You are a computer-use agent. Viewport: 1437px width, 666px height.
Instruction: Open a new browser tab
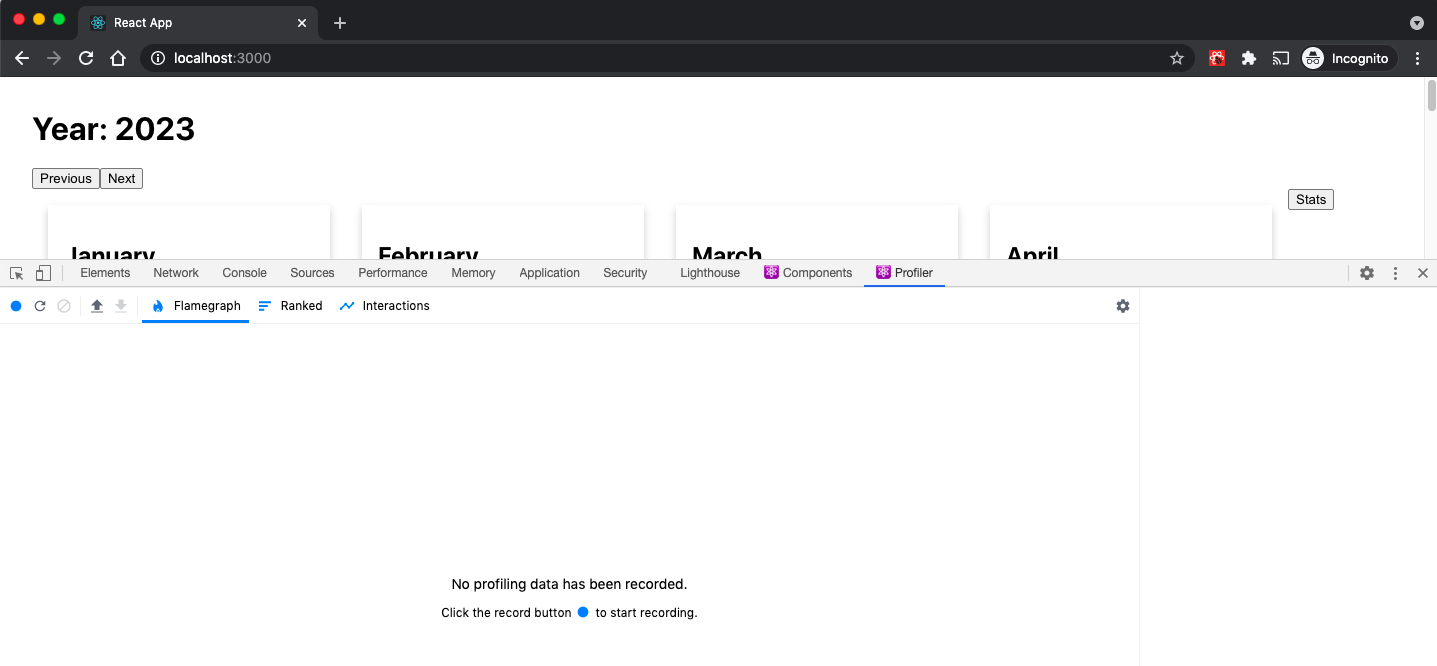pyautogui.click(x=340, y=23)
